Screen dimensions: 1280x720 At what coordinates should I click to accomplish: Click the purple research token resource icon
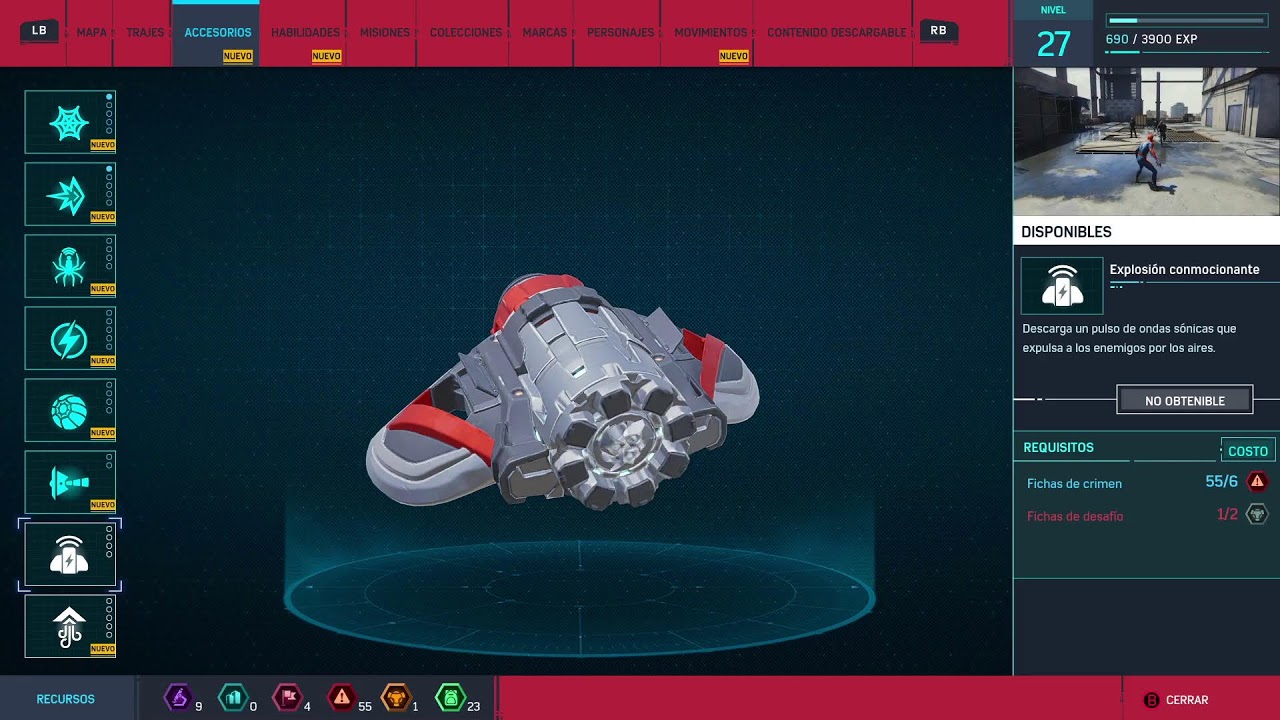click(x=178, y=698)
